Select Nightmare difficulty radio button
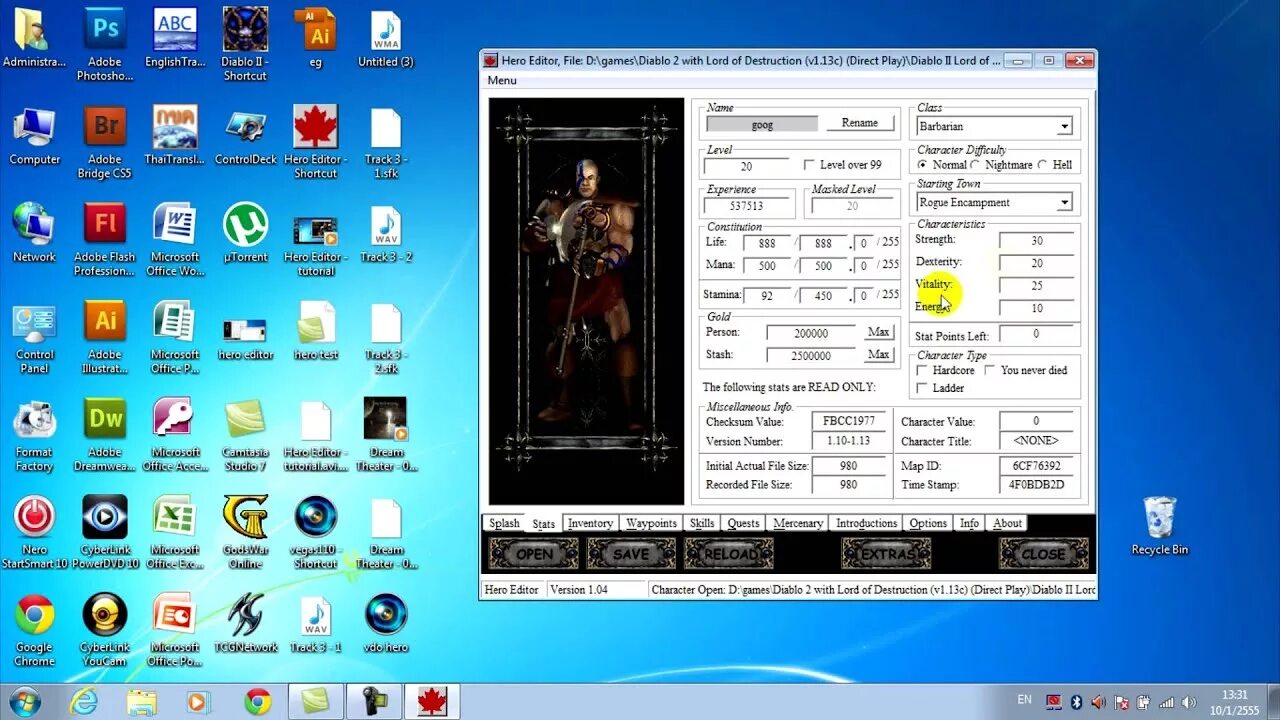 pos(976,165)
